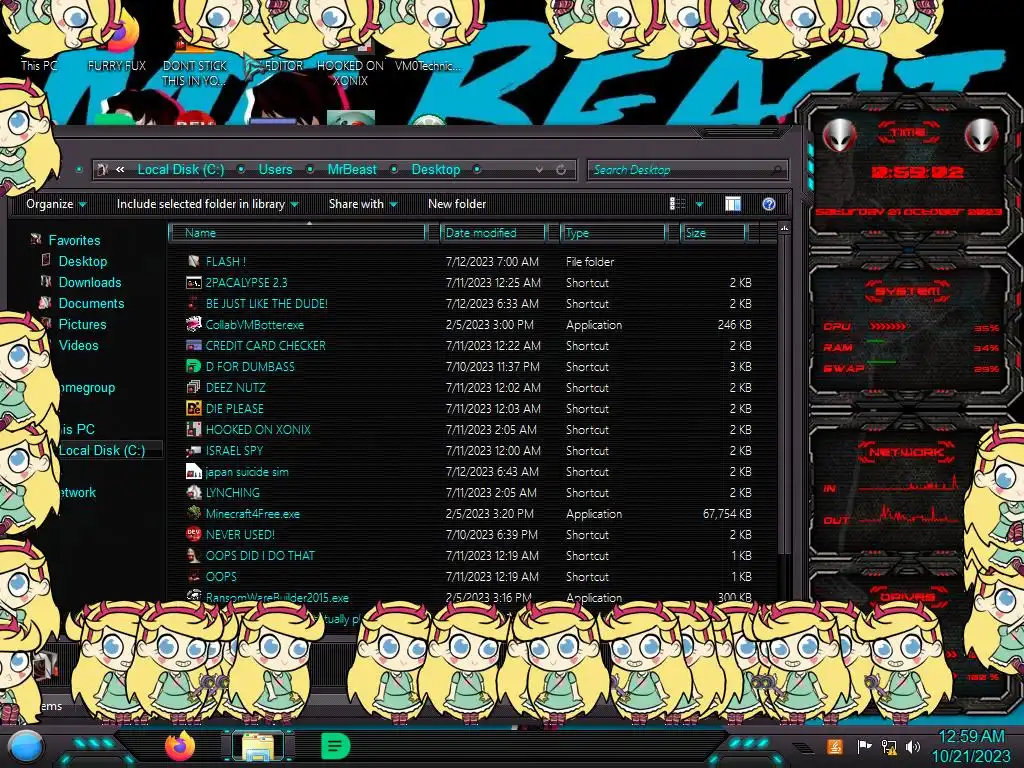Expand the arrow after MrBeast breadcrumb
Screen dimensions: 1024x768
click(x=394, y=169)
